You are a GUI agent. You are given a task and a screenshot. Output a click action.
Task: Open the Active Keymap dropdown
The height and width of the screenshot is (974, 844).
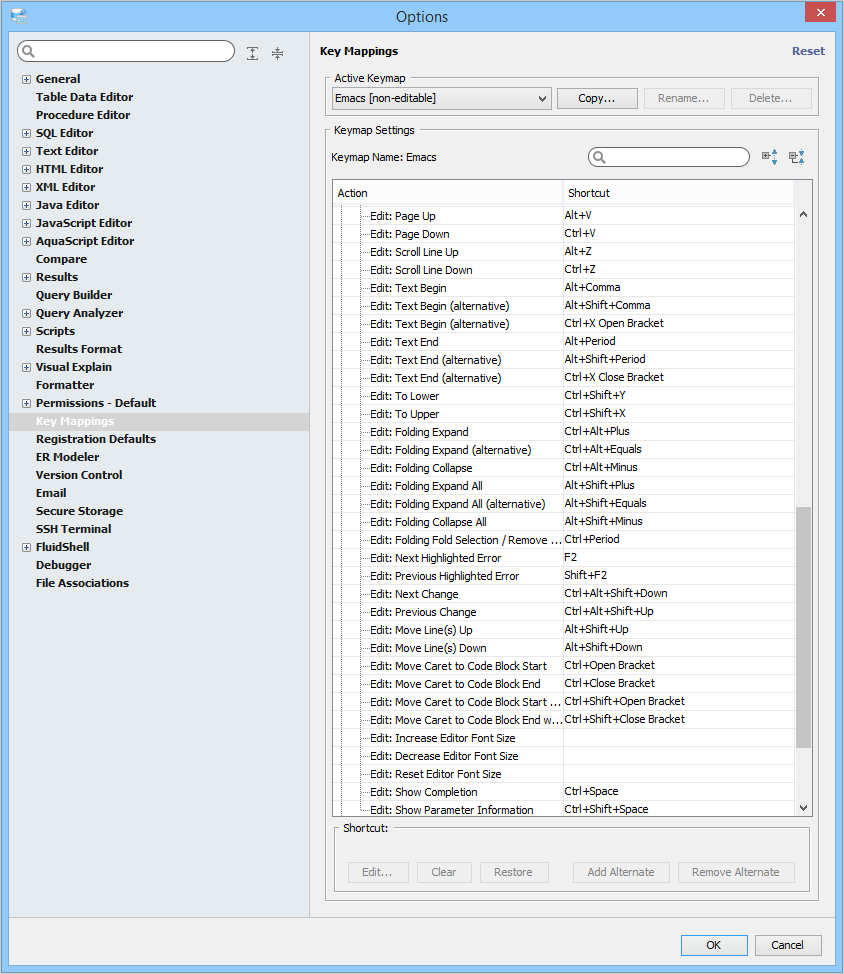[x=442, y=98]
